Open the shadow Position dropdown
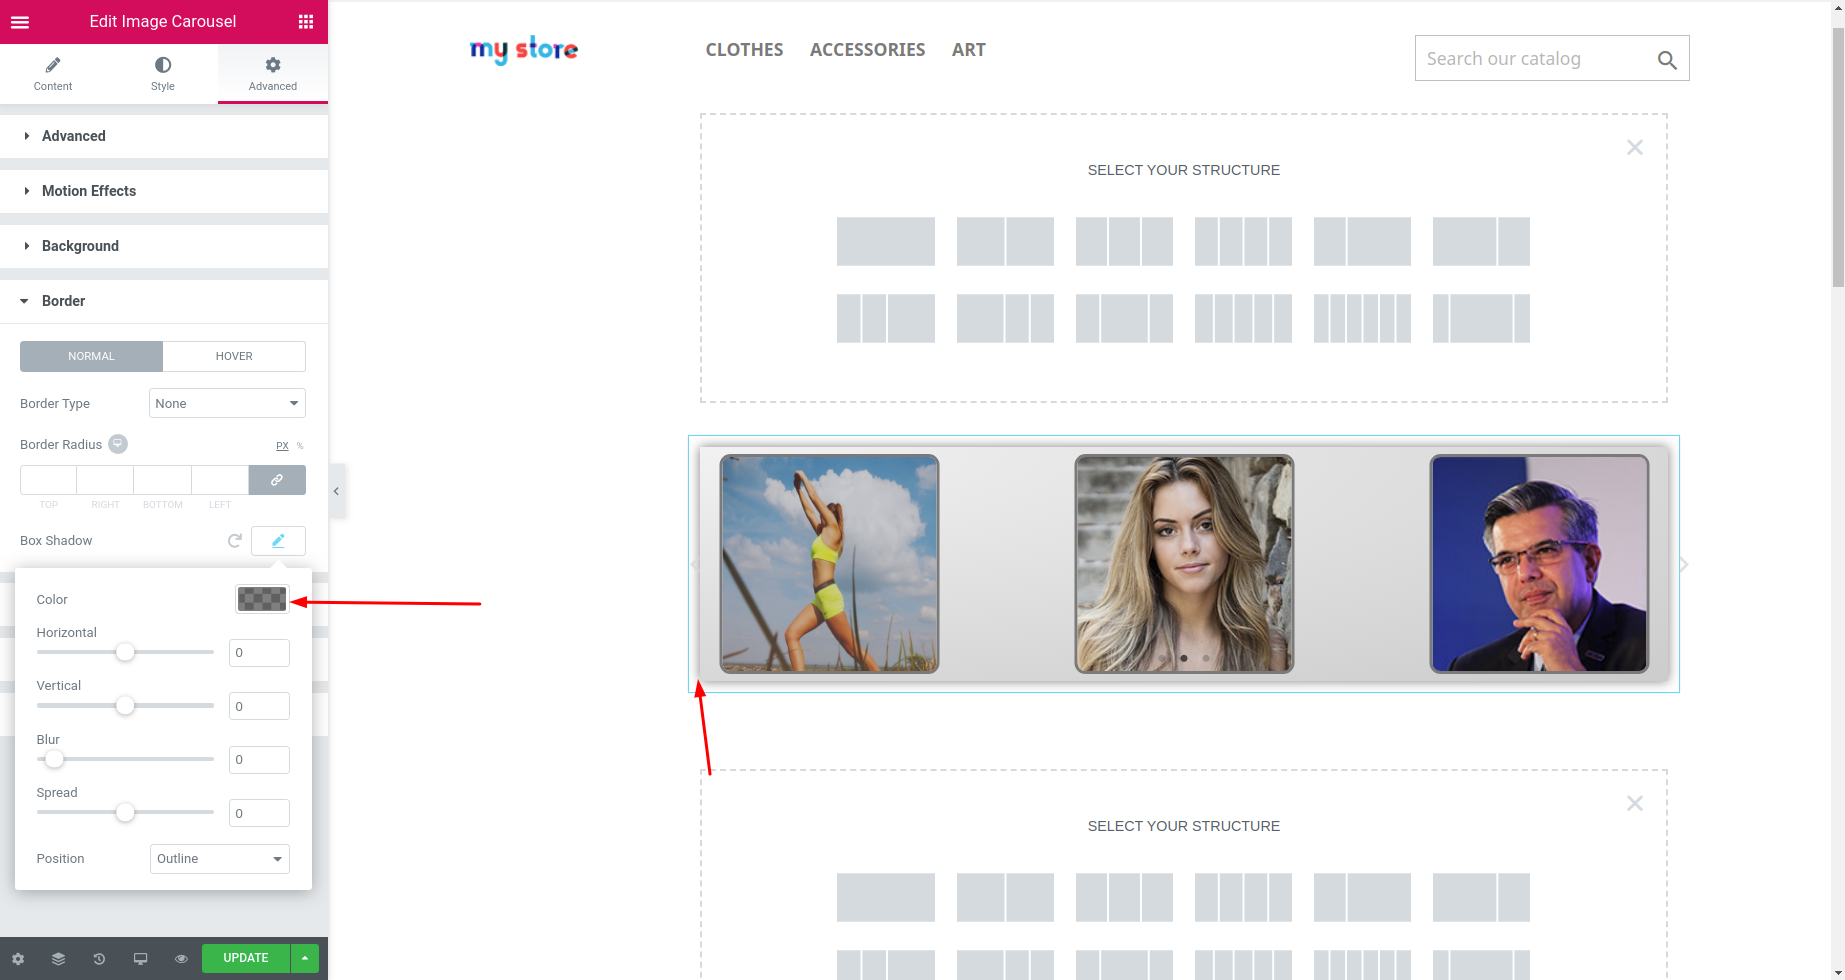1845x980 pixels. pos(220,859)
